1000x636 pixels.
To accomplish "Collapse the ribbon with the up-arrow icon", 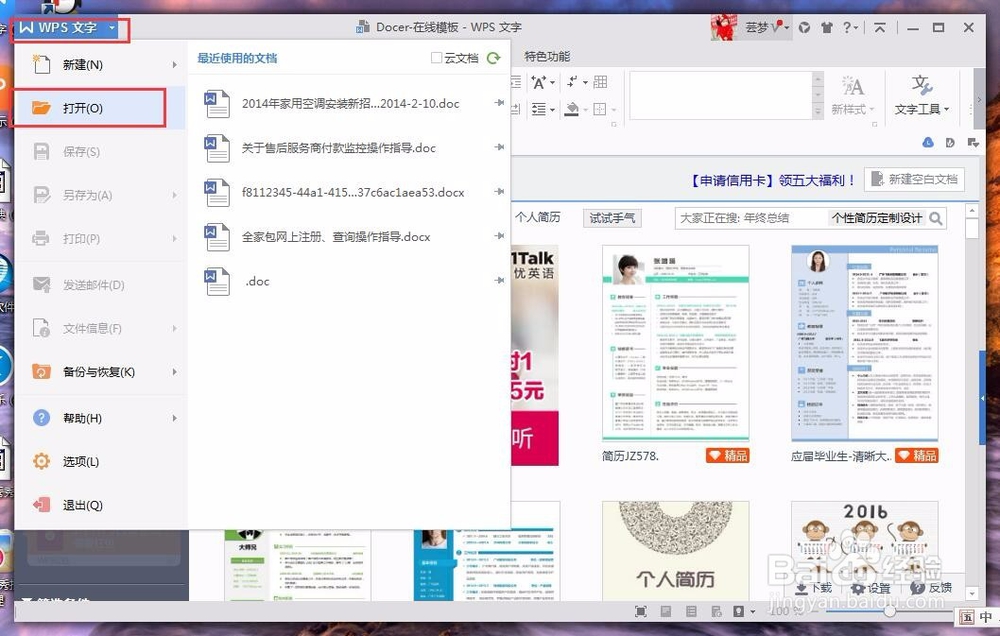I will coord(879,27).
